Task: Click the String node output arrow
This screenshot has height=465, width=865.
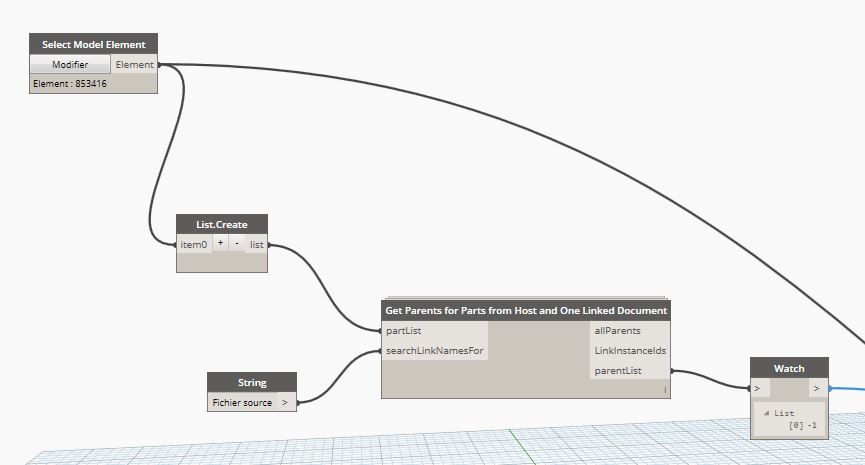Action: pyautogui.click(x=285, y=403)
